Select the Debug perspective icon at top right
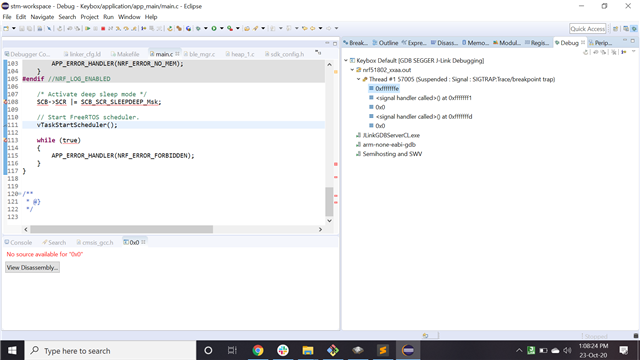Viewport: 640px width, 360px height. (x=634, y=29)
